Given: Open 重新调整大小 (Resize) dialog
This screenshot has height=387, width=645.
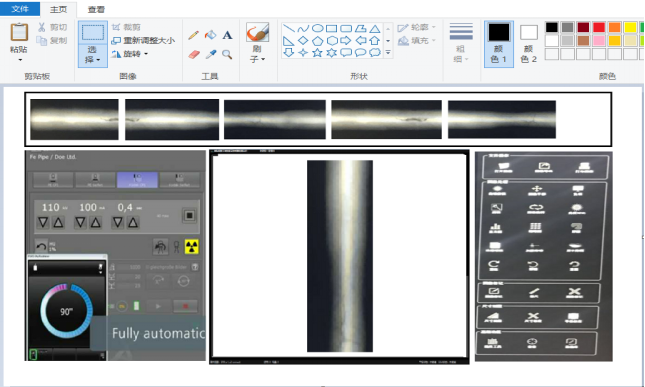Looking at the screenshot, I should coord(143,40).
